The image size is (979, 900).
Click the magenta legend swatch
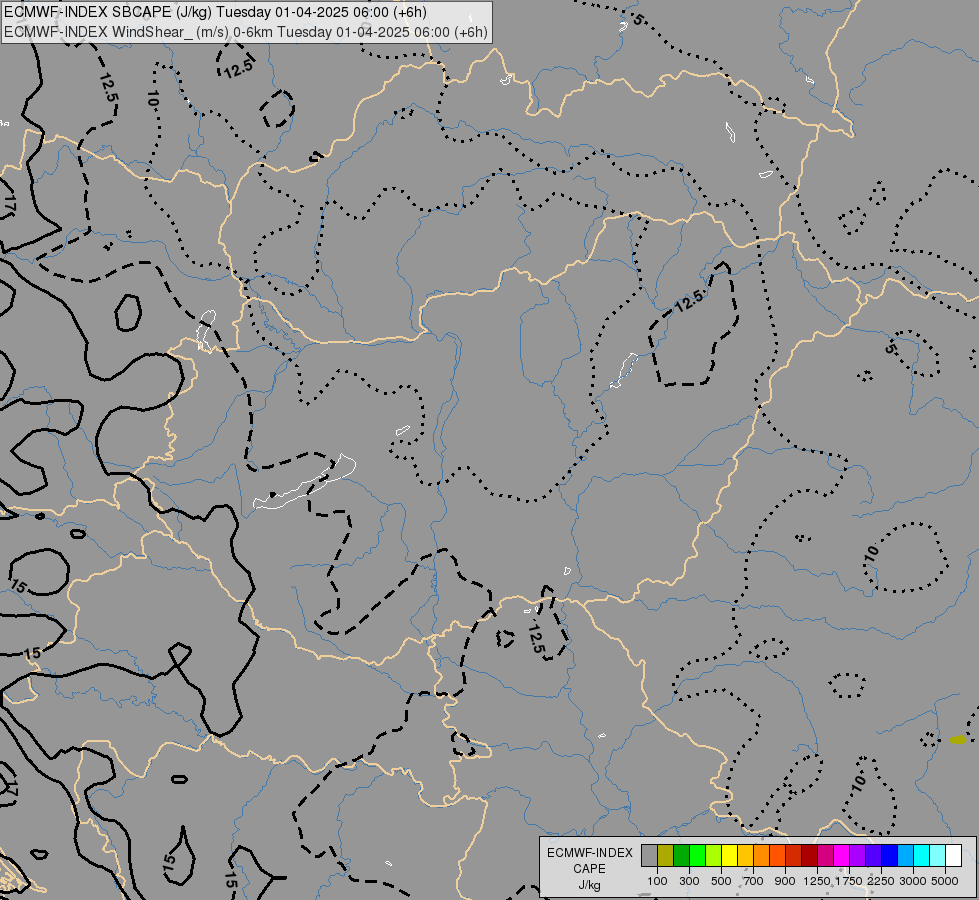(x=842, y=856)
